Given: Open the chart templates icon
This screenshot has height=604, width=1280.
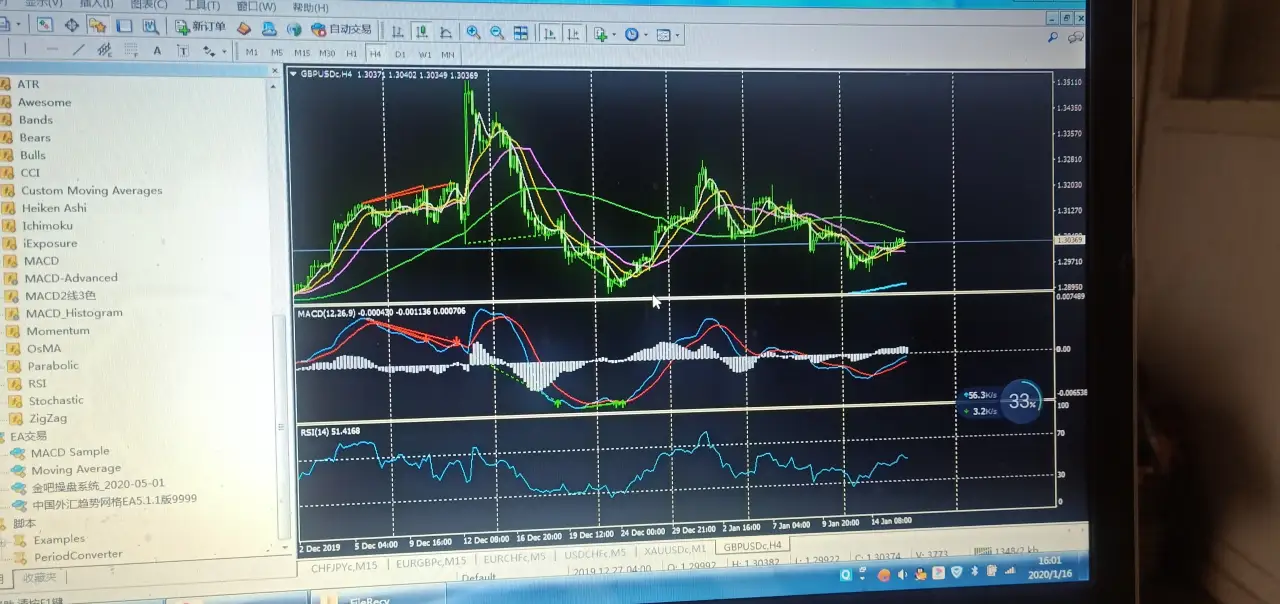Looking at the screenshot, I should 663,36.
